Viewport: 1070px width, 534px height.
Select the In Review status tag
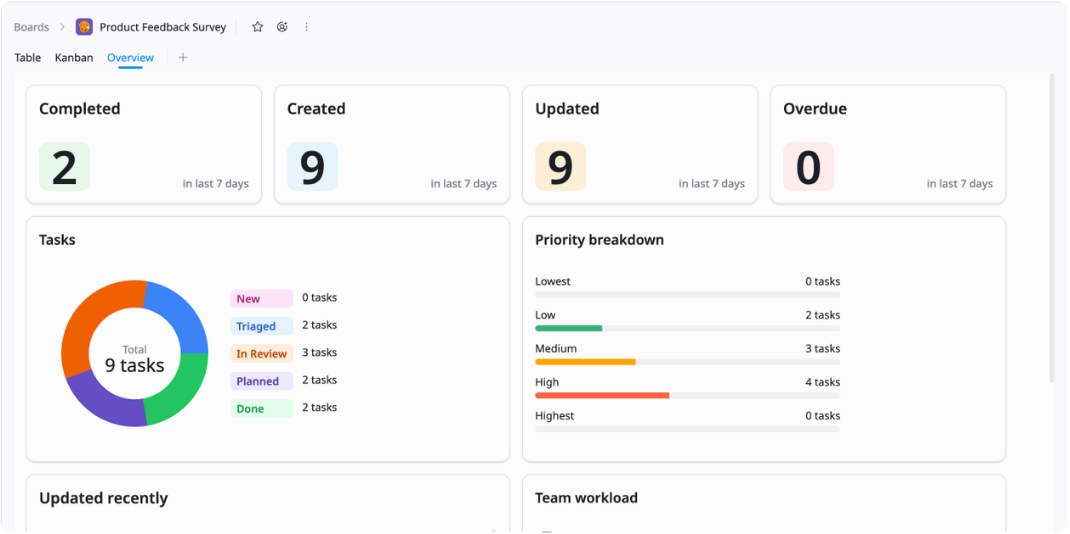click(261, 353)
